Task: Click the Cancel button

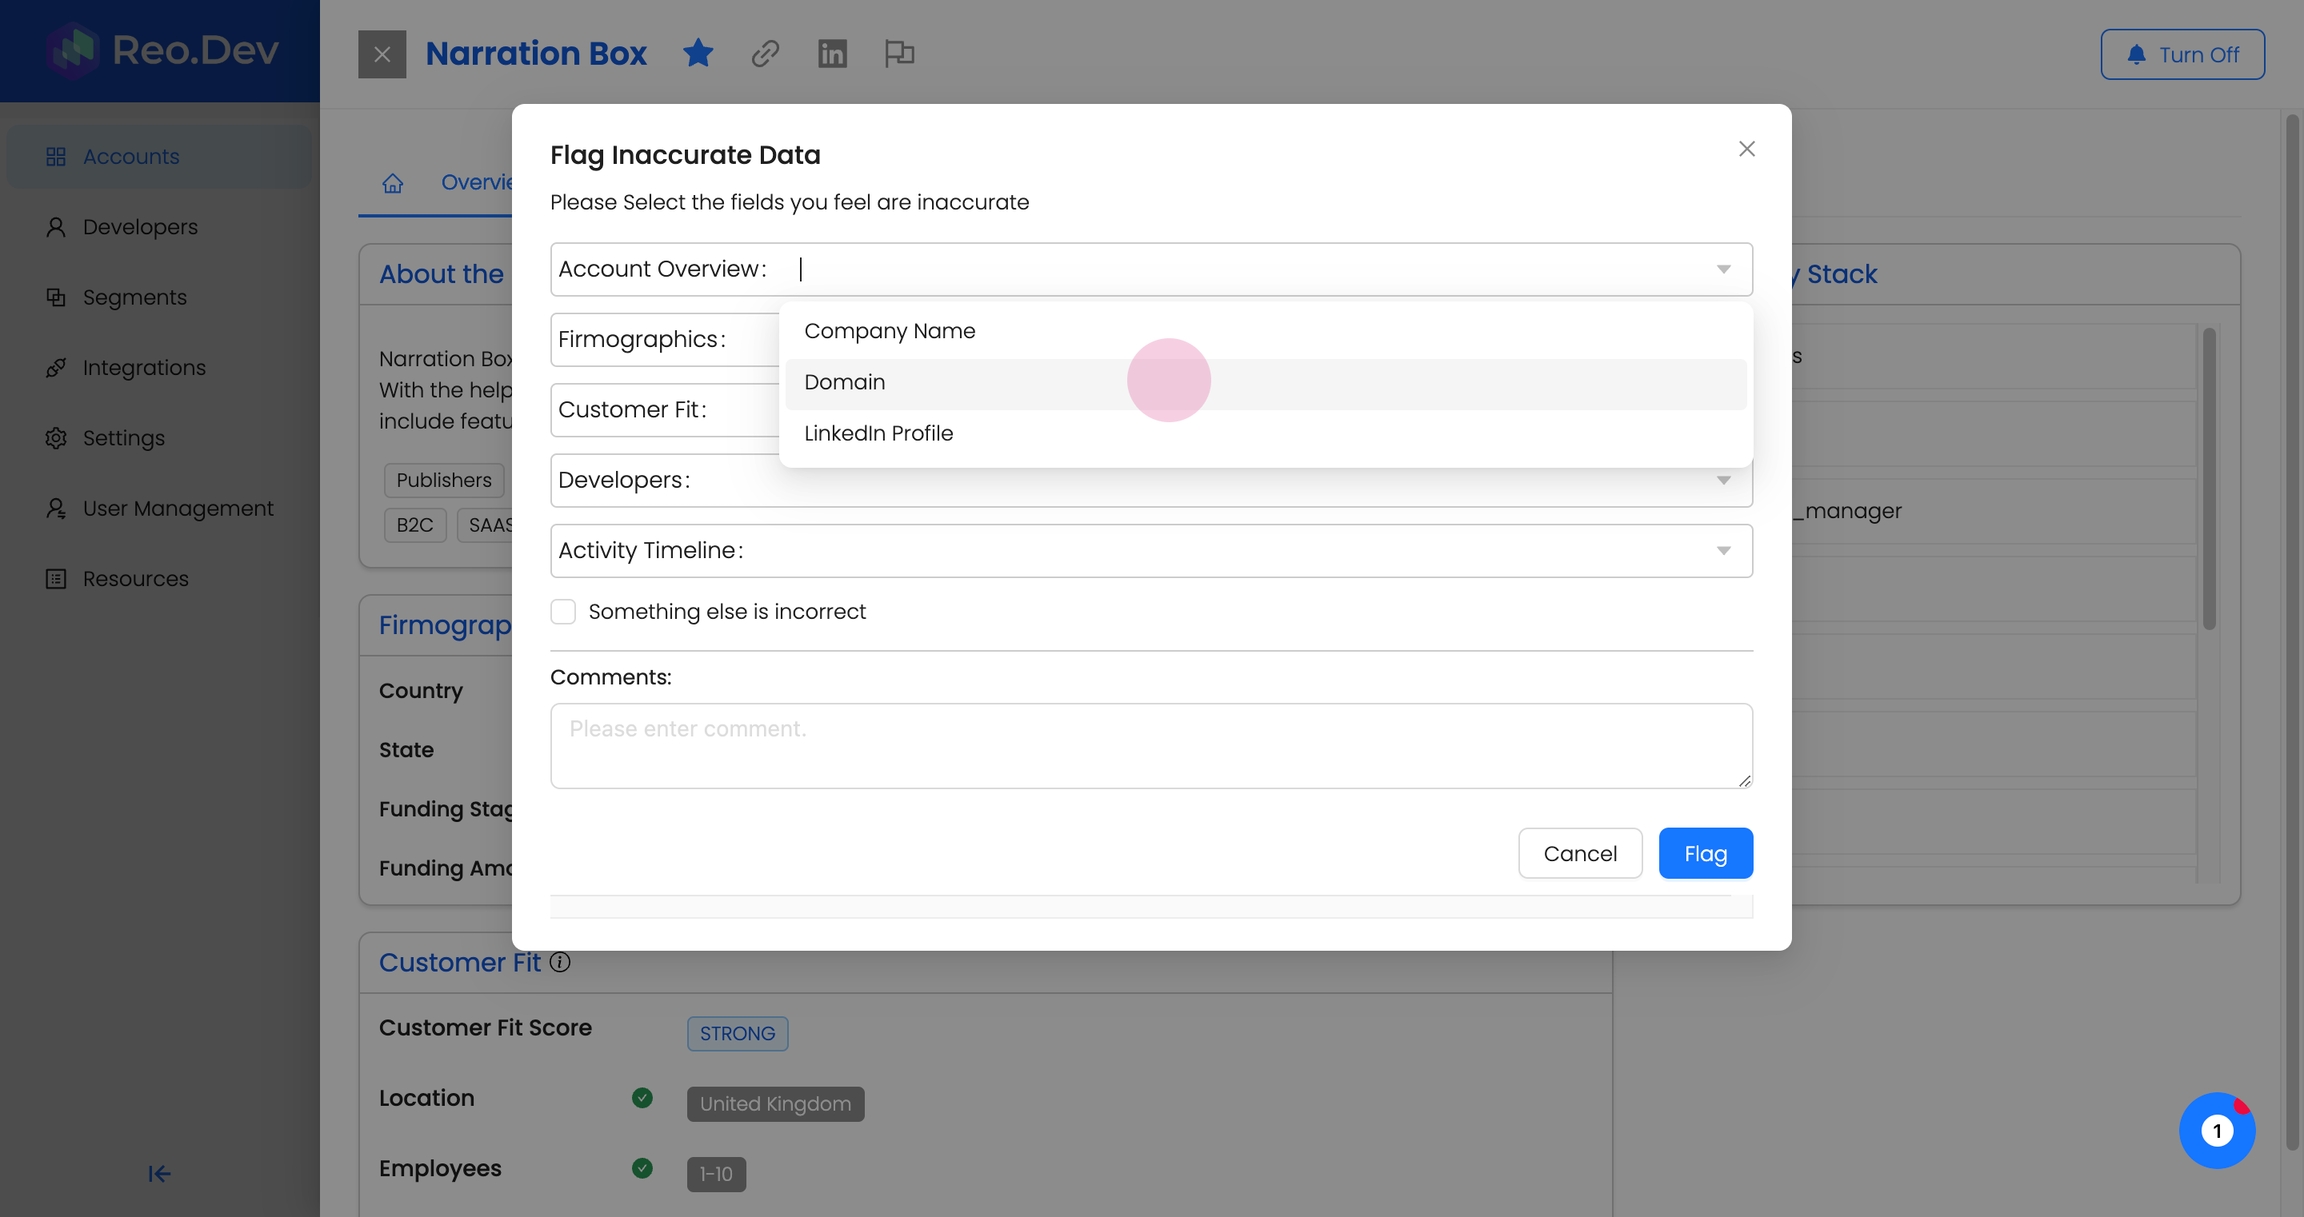Action: [1579, 853]
